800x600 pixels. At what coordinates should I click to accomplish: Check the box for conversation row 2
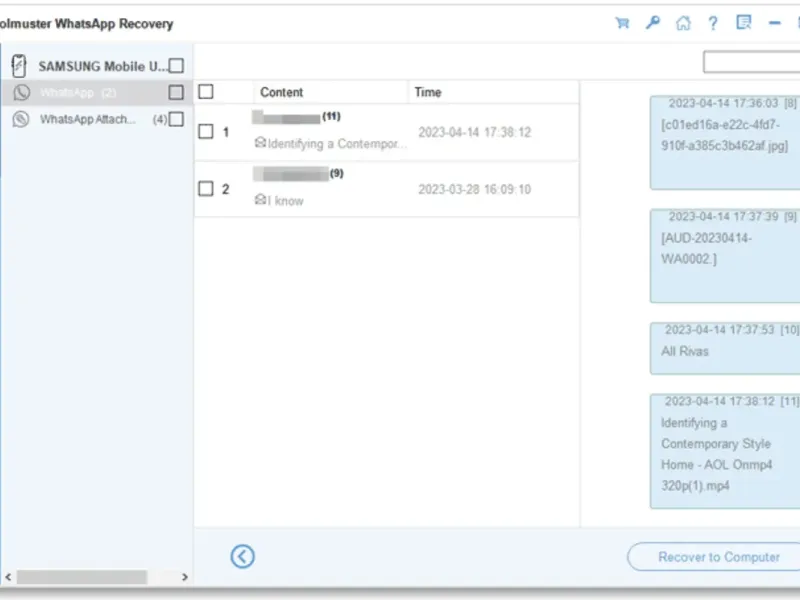pos(206,189)
